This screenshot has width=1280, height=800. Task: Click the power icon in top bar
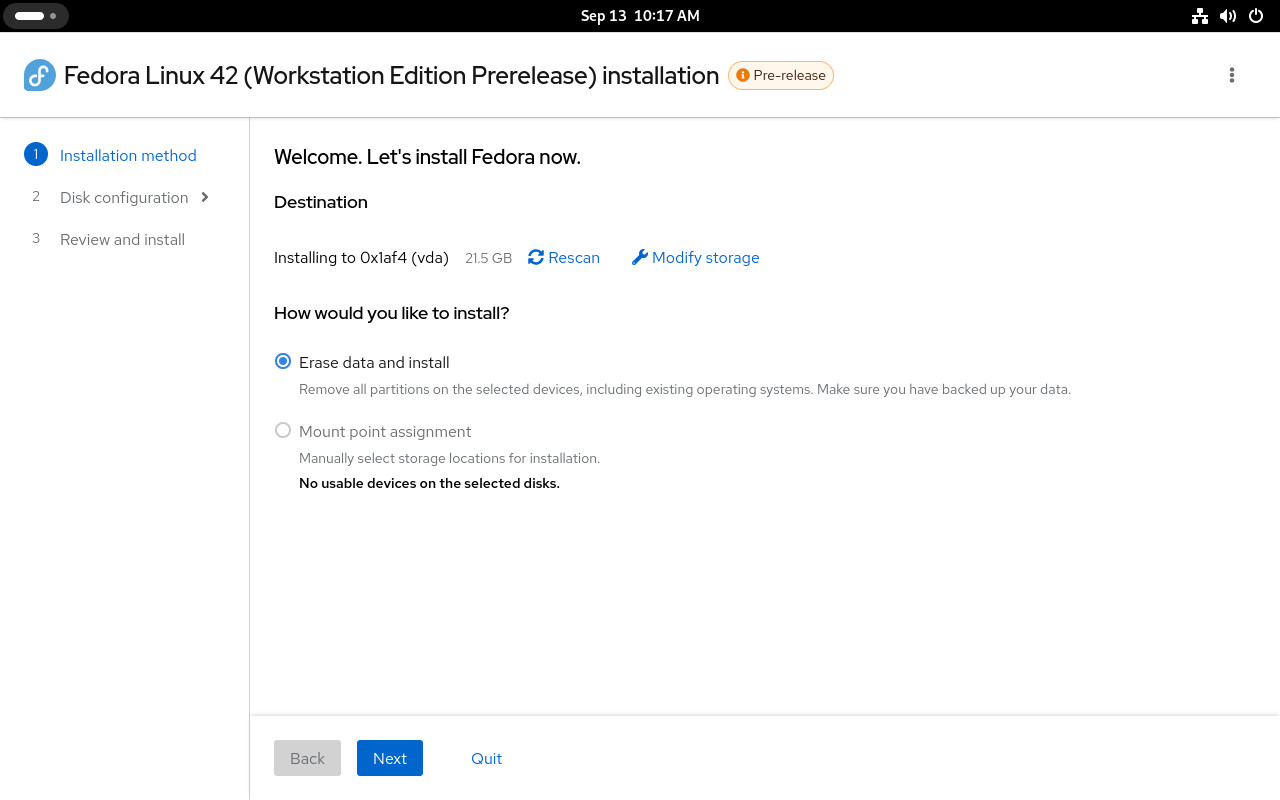[1256, 16]
